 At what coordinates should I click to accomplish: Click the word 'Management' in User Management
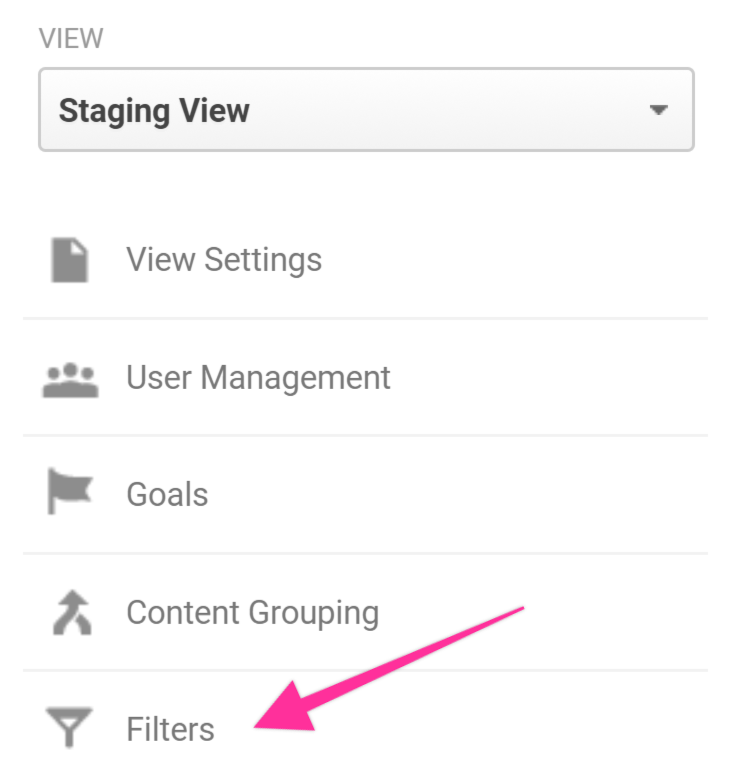point(296,378)
